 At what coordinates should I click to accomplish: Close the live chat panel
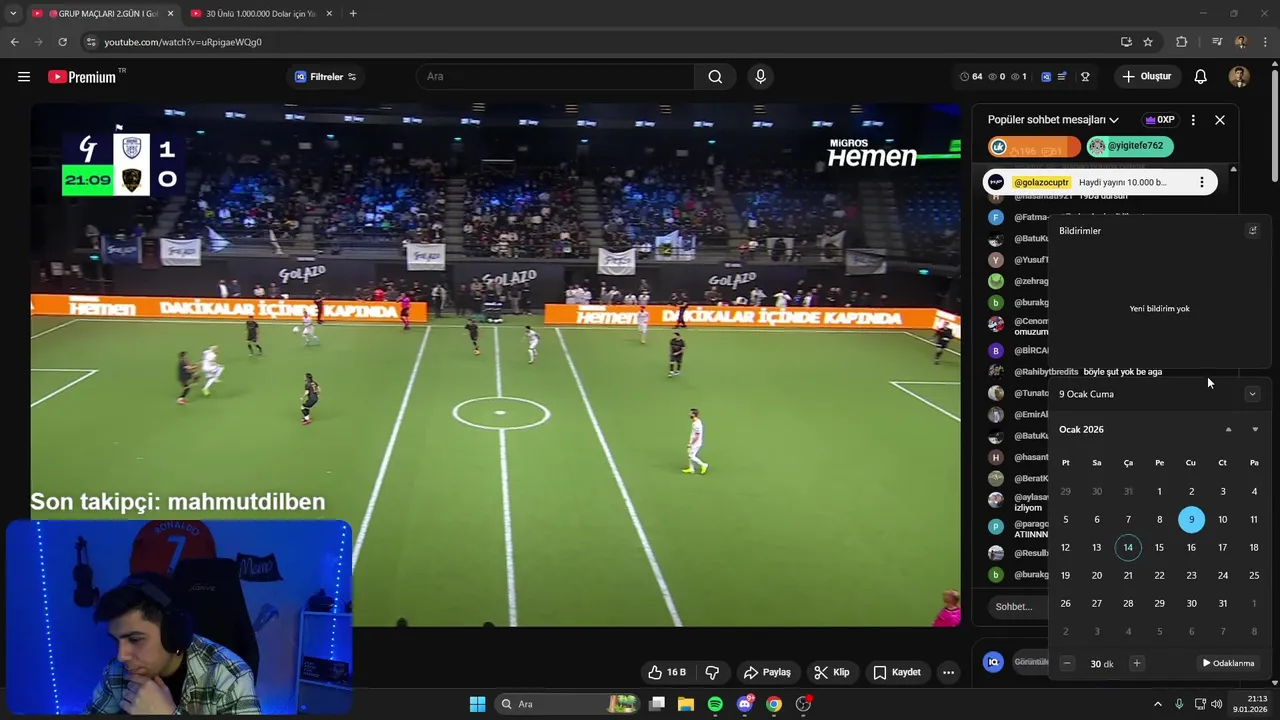[x=1220, y=120]
